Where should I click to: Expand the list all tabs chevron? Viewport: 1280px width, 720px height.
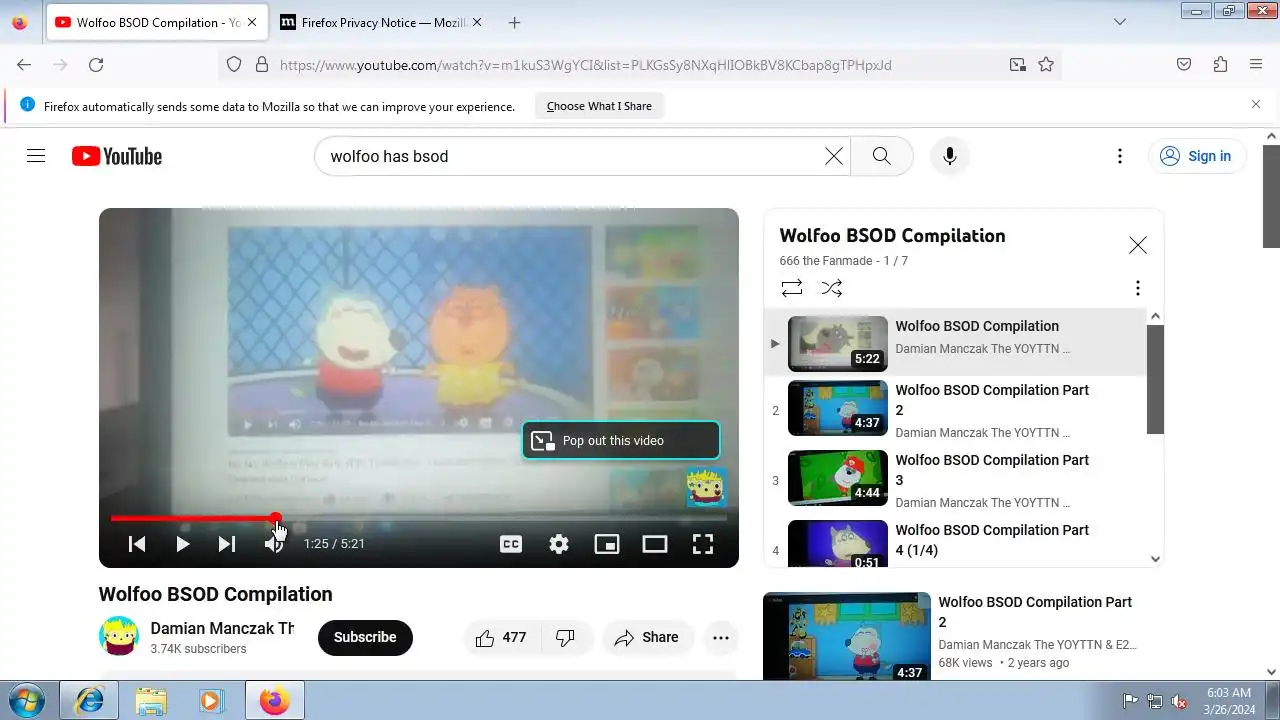tap(1120, 22)
